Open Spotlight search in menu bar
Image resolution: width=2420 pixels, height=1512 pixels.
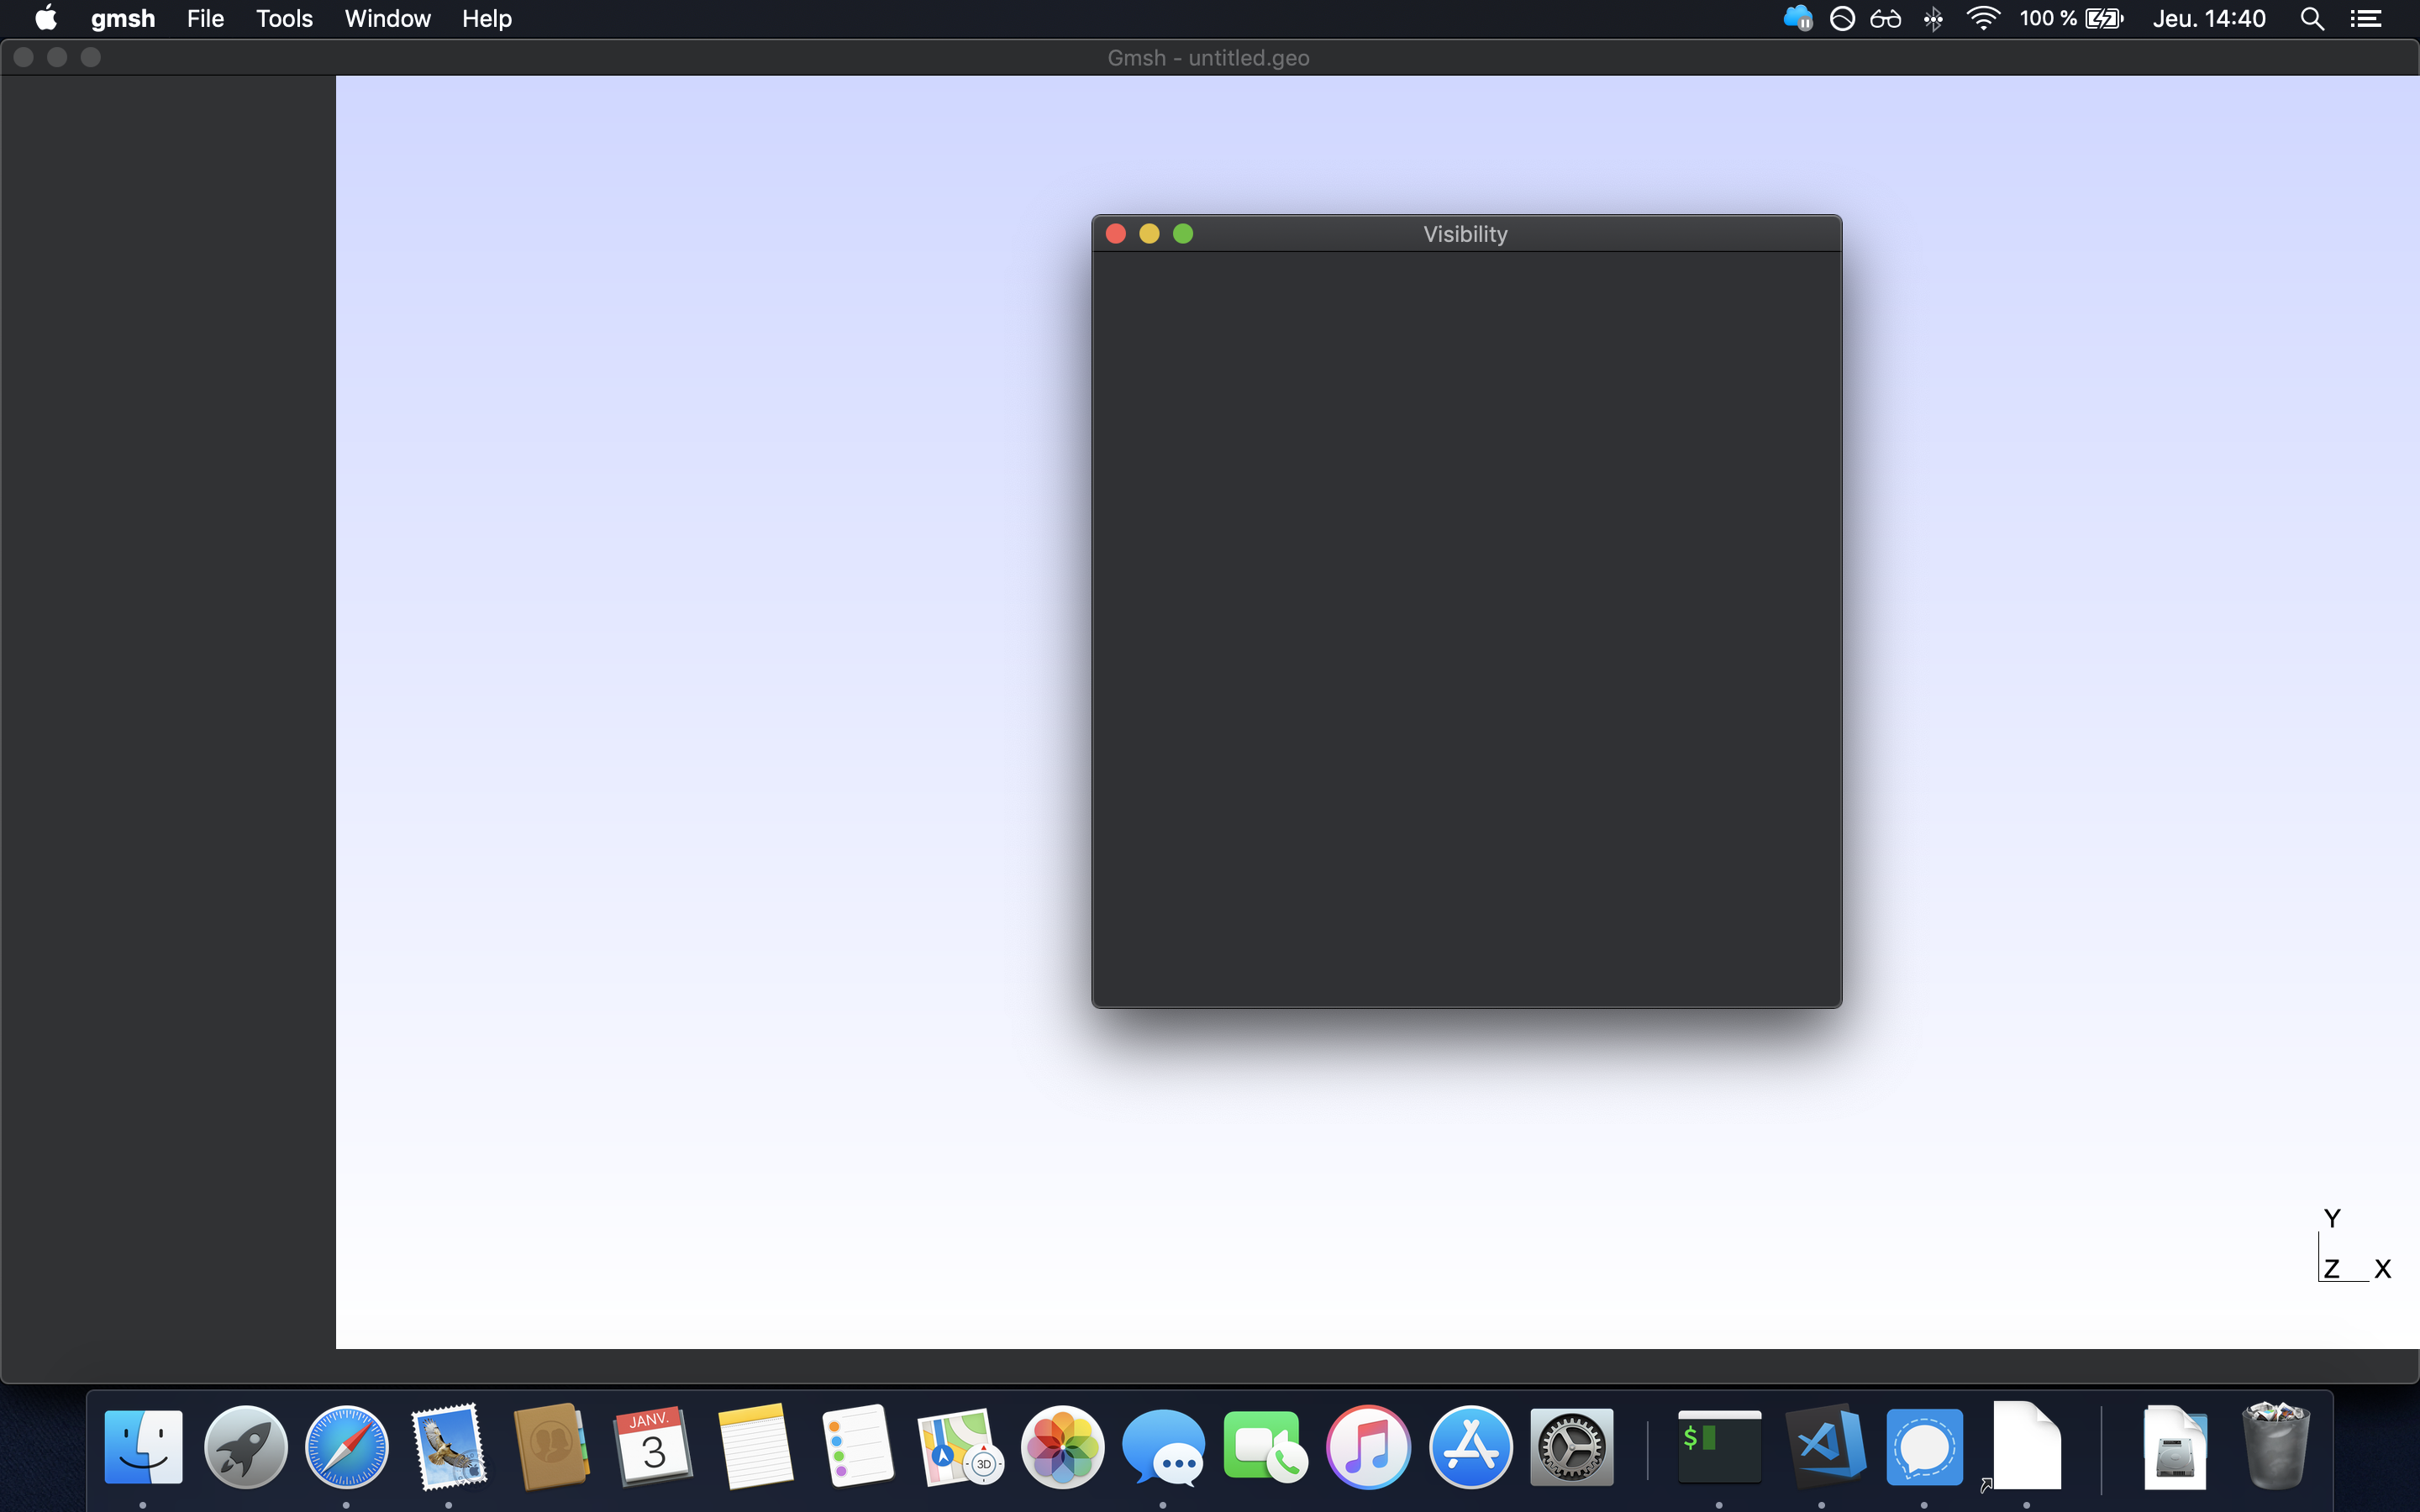pyautogui.click(x=2312, y=19)
